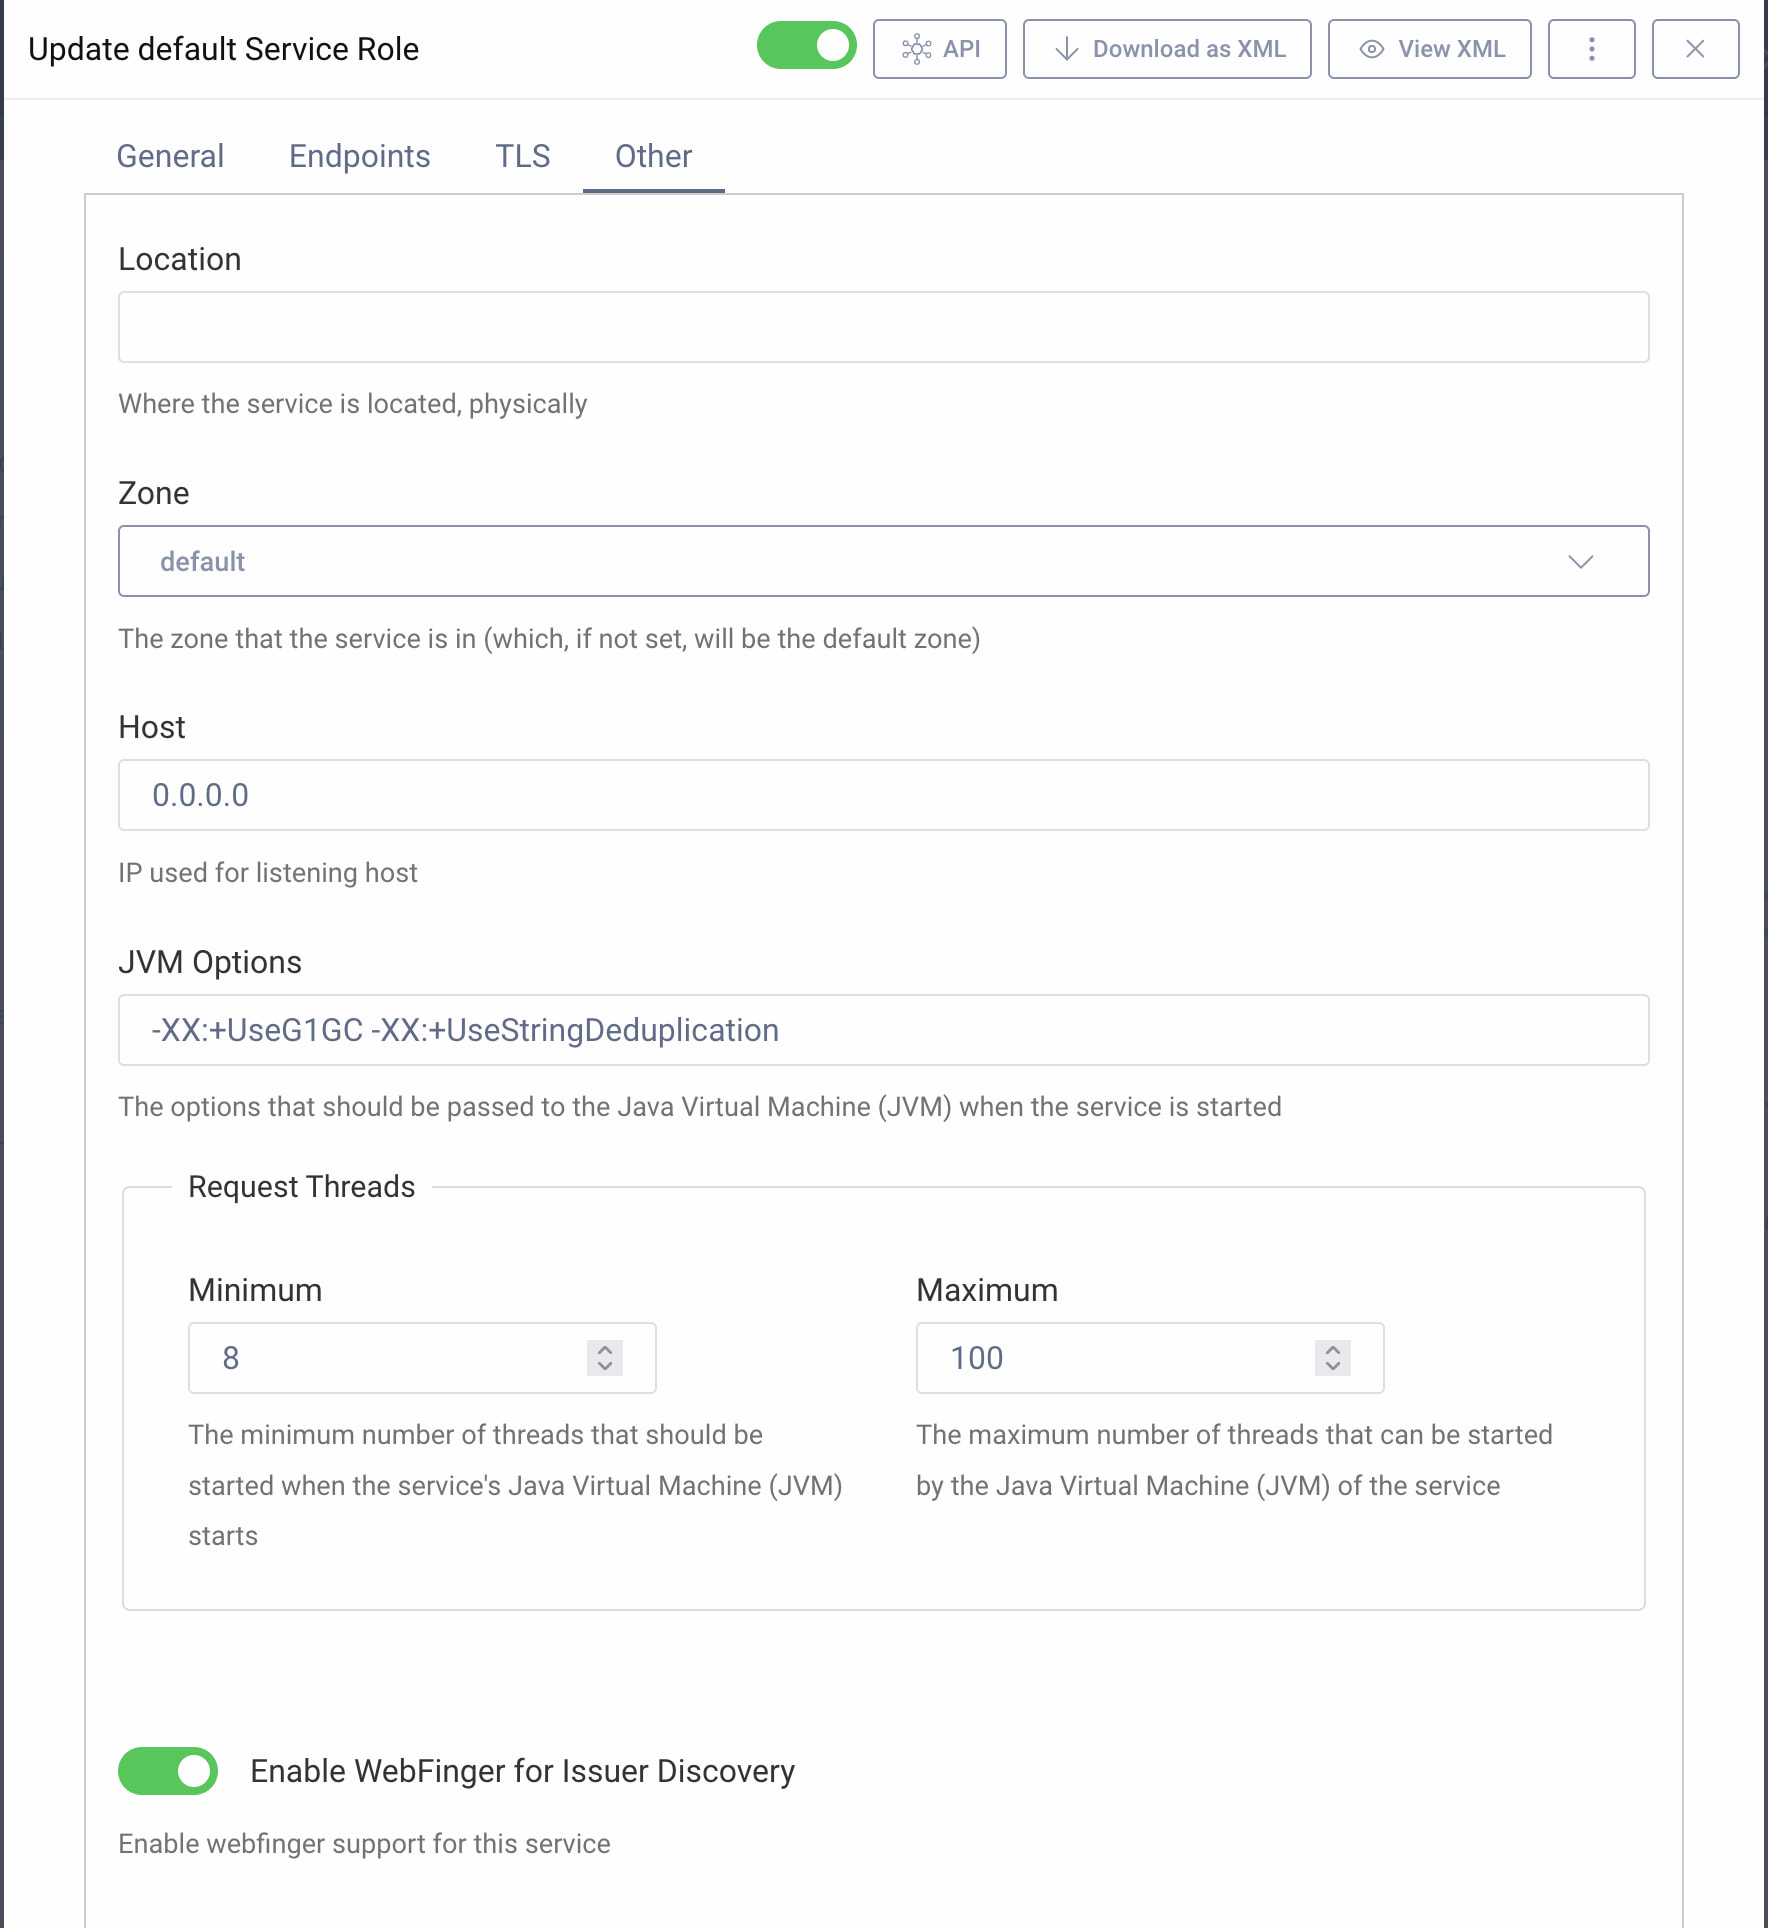Turn off Enable WebFinger for Issuer Discovery
Viewport: 1768px width, 1928px height.
point(167,1771)
